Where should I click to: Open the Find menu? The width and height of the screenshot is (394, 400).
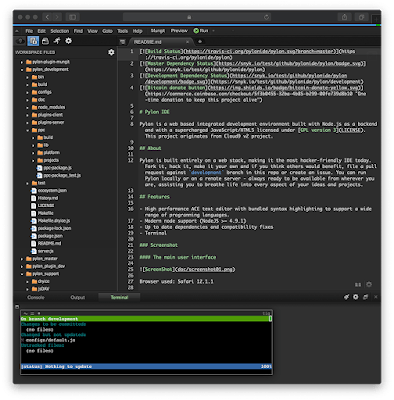[x=78, y=31]
